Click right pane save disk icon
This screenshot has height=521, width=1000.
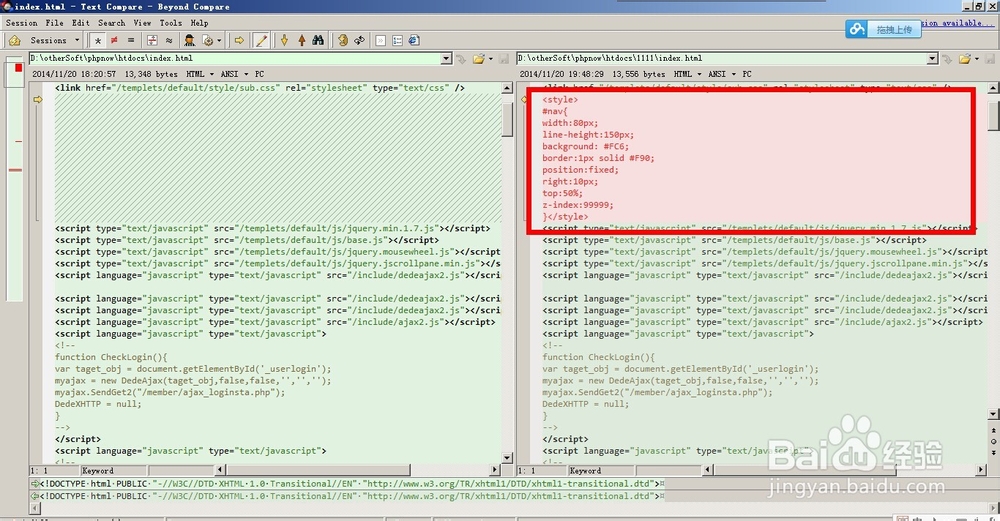click(990, 59)
